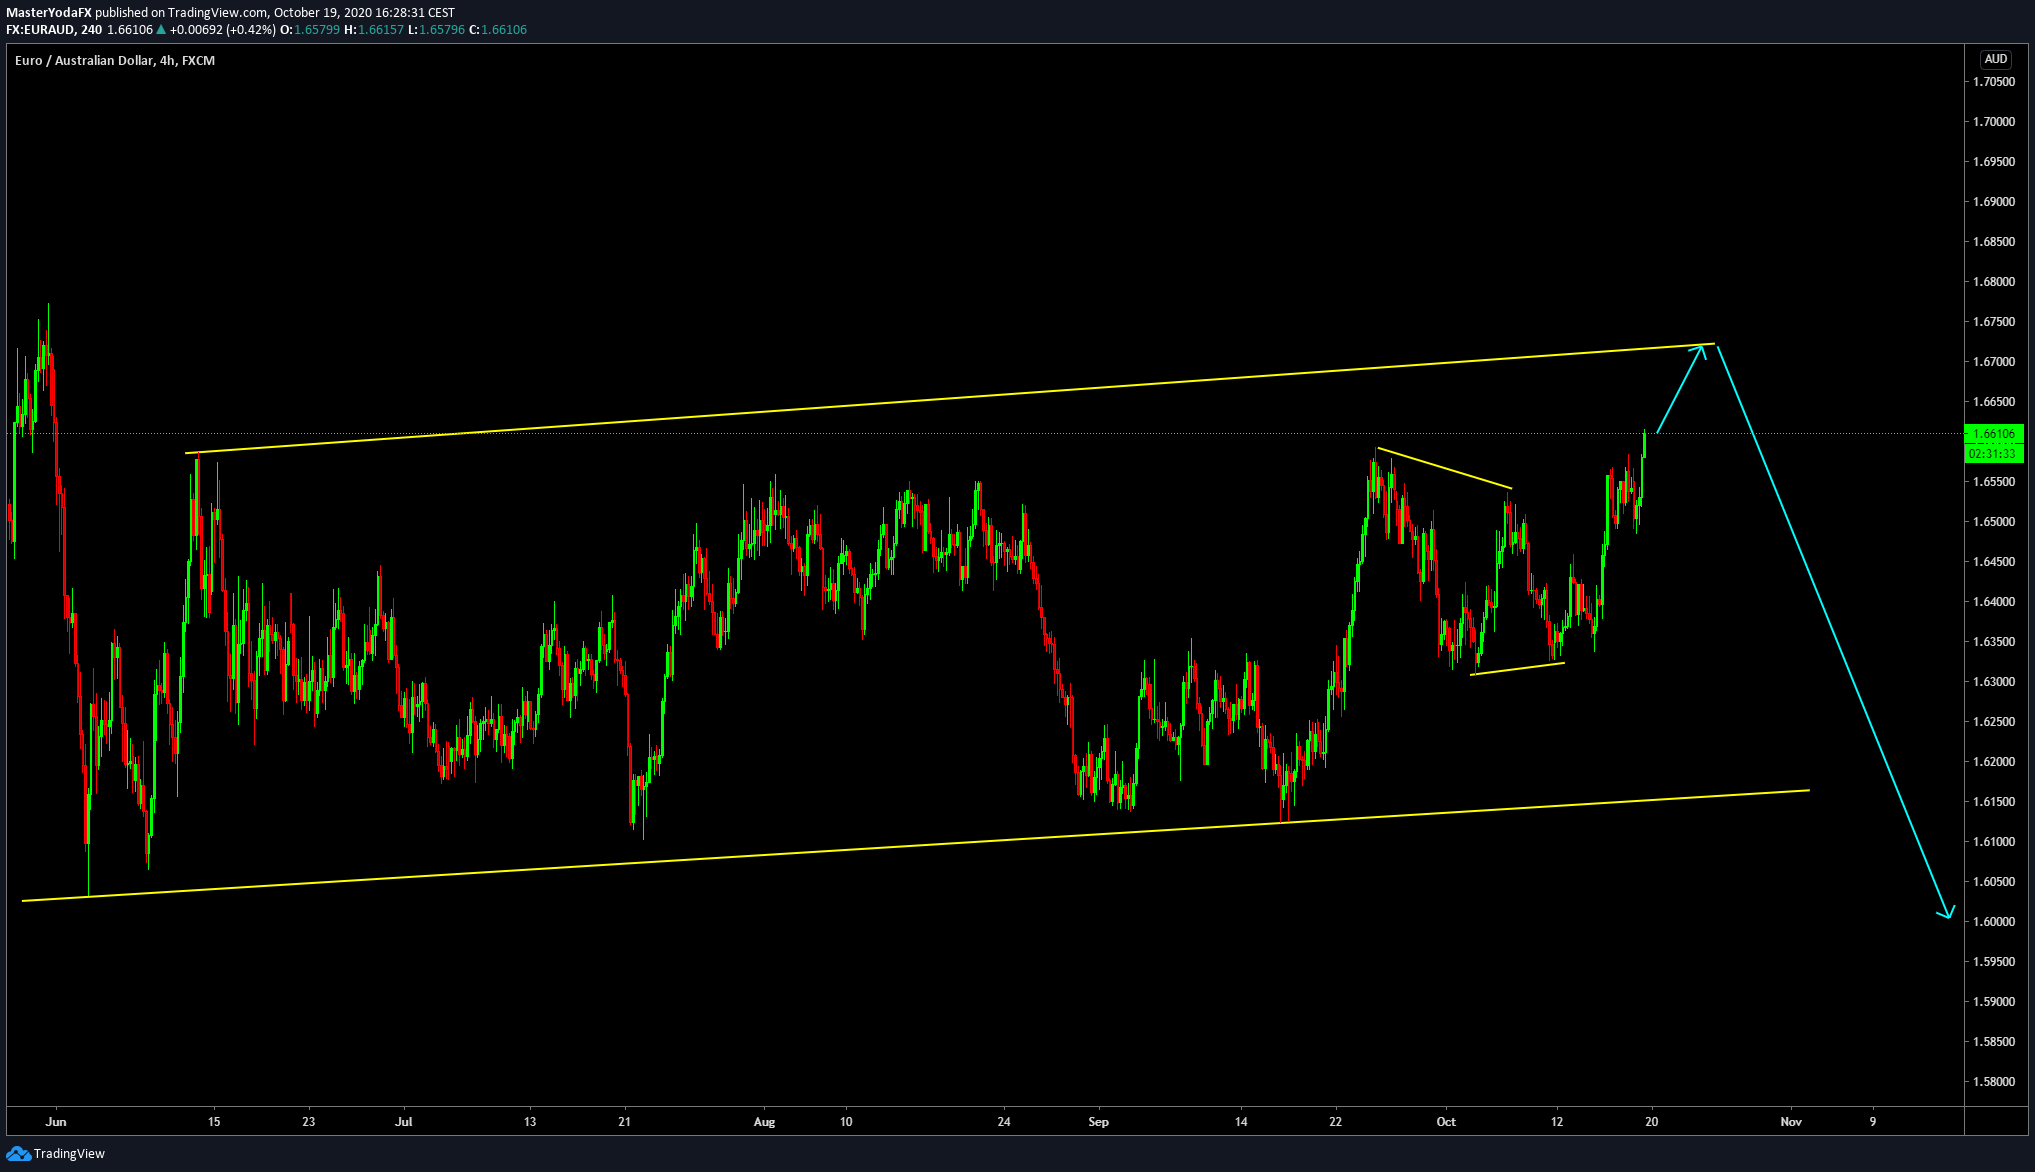
Task: Click the close value C:1.66106
Action: tap(497, 30)
